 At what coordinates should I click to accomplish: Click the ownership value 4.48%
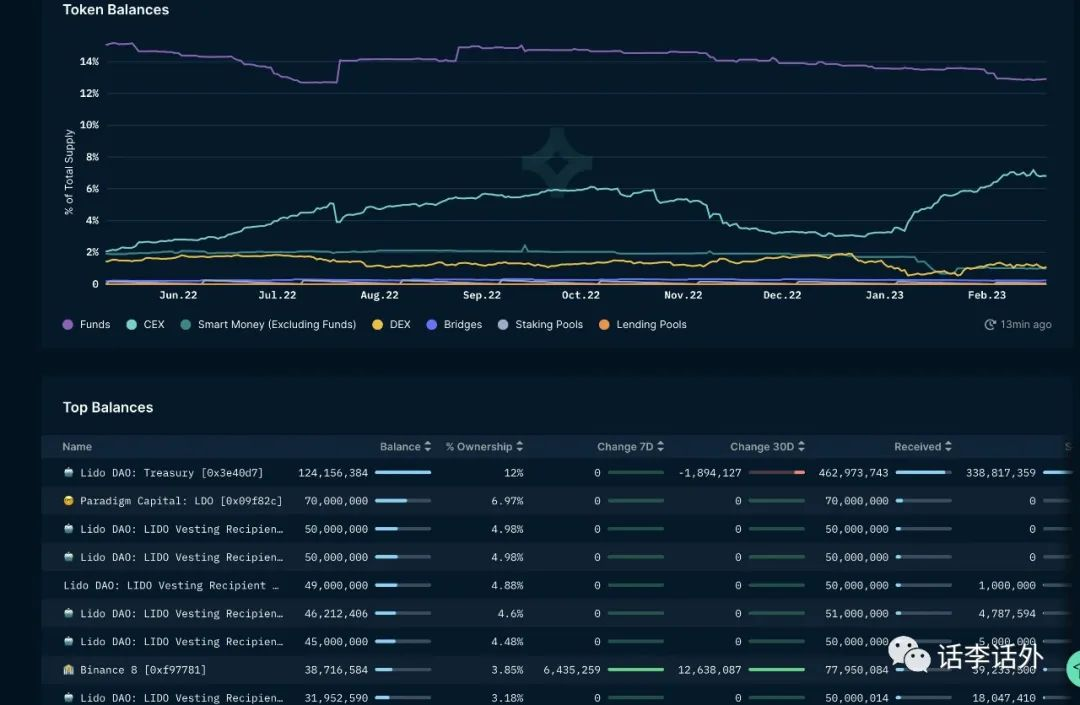508,642
